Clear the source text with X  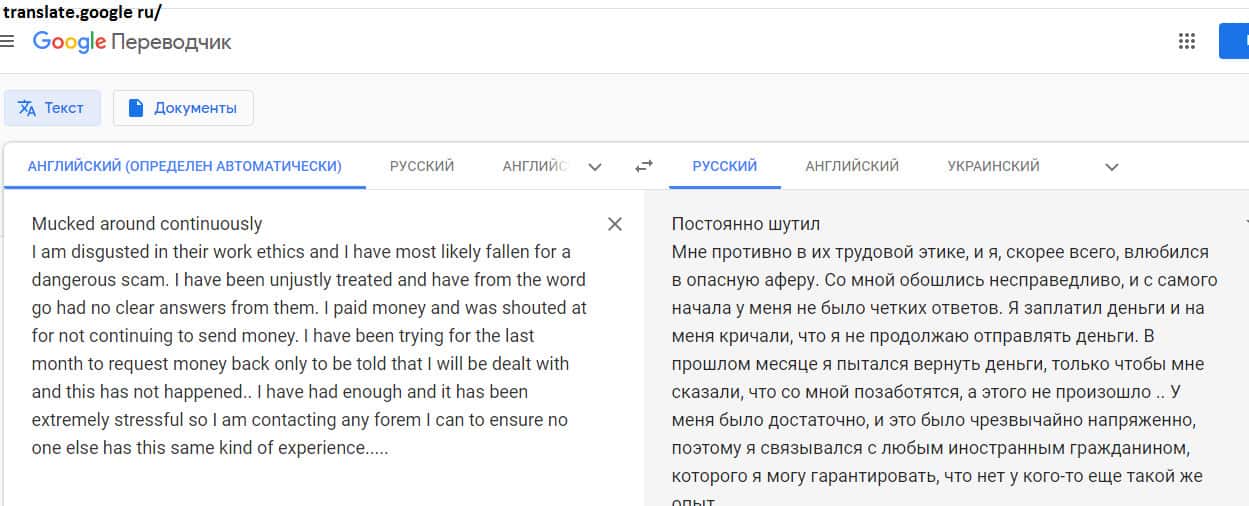(x=615, y=224)
